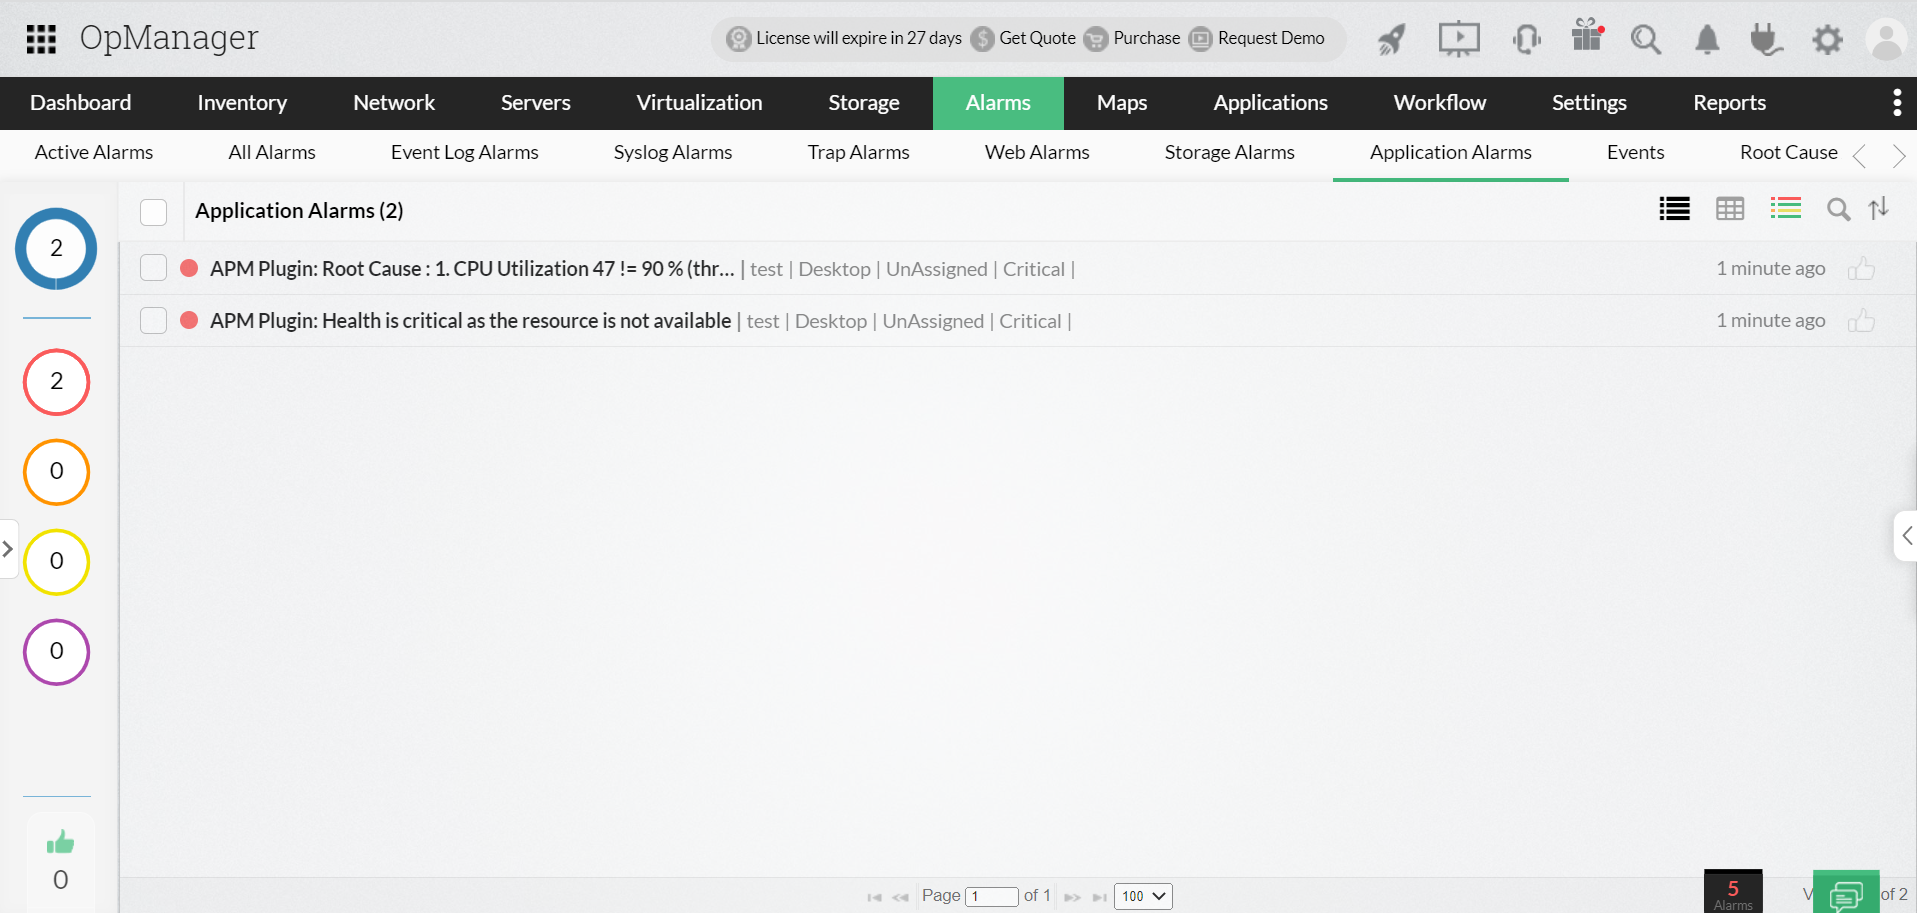Check the Health is critical alarm checkbox

point(153,321)
